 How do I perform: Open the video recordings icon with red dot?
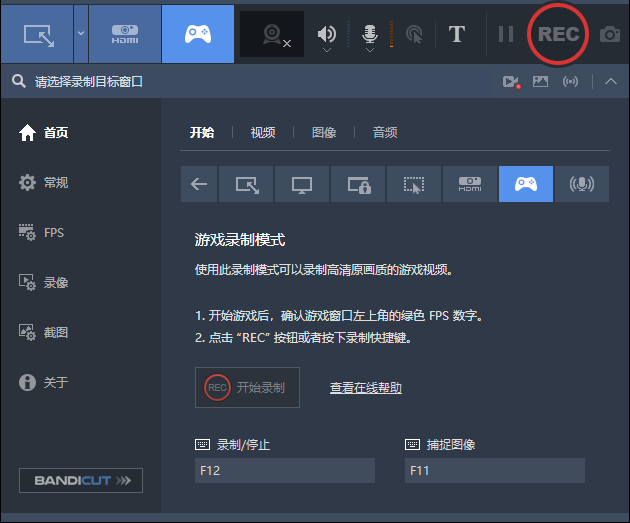[511, 82]
